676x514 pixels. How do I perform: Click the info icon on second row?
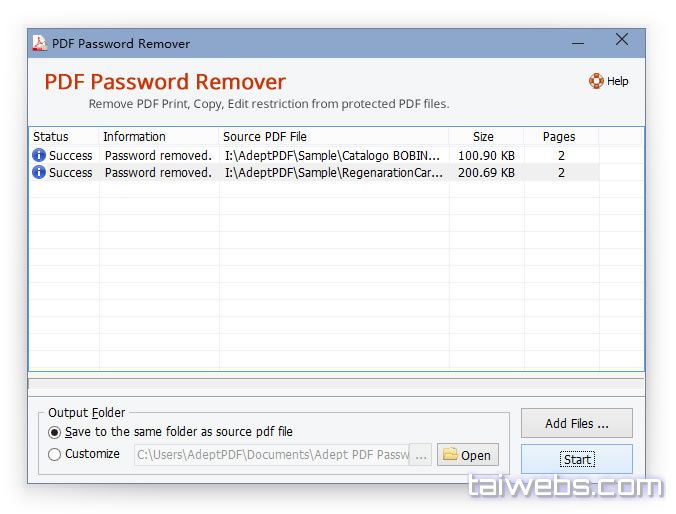[39, 172]
